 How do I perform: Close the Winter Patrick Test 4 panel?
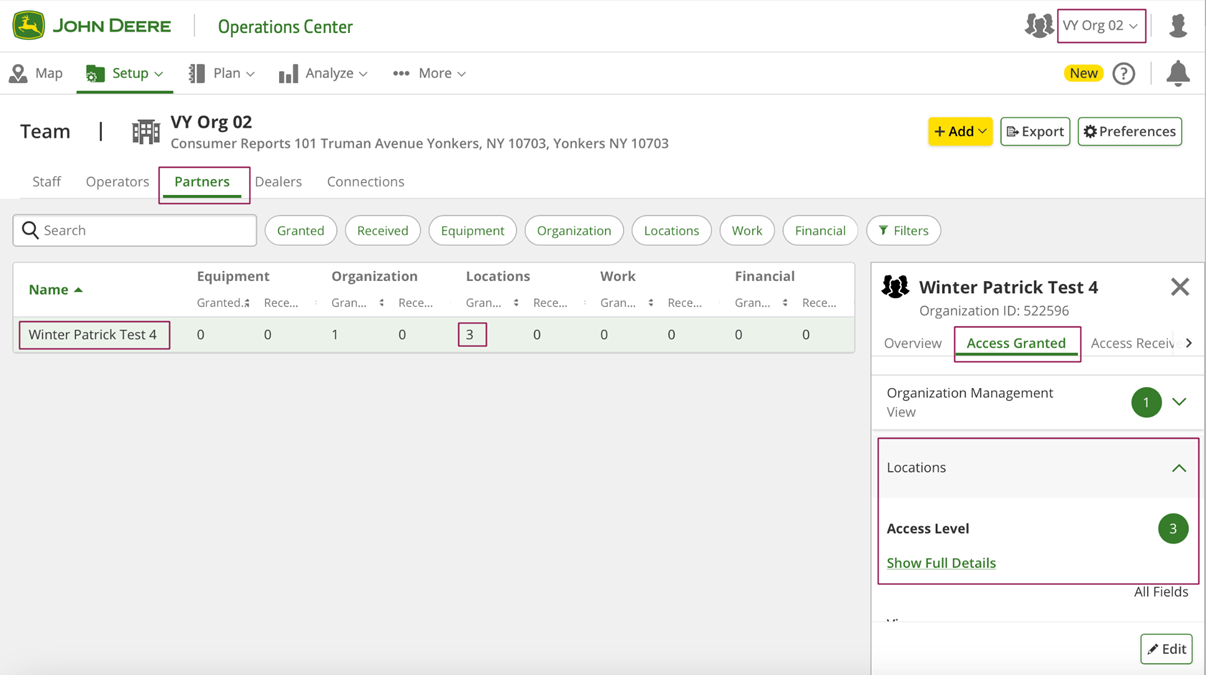click(x=1180, y=288)
